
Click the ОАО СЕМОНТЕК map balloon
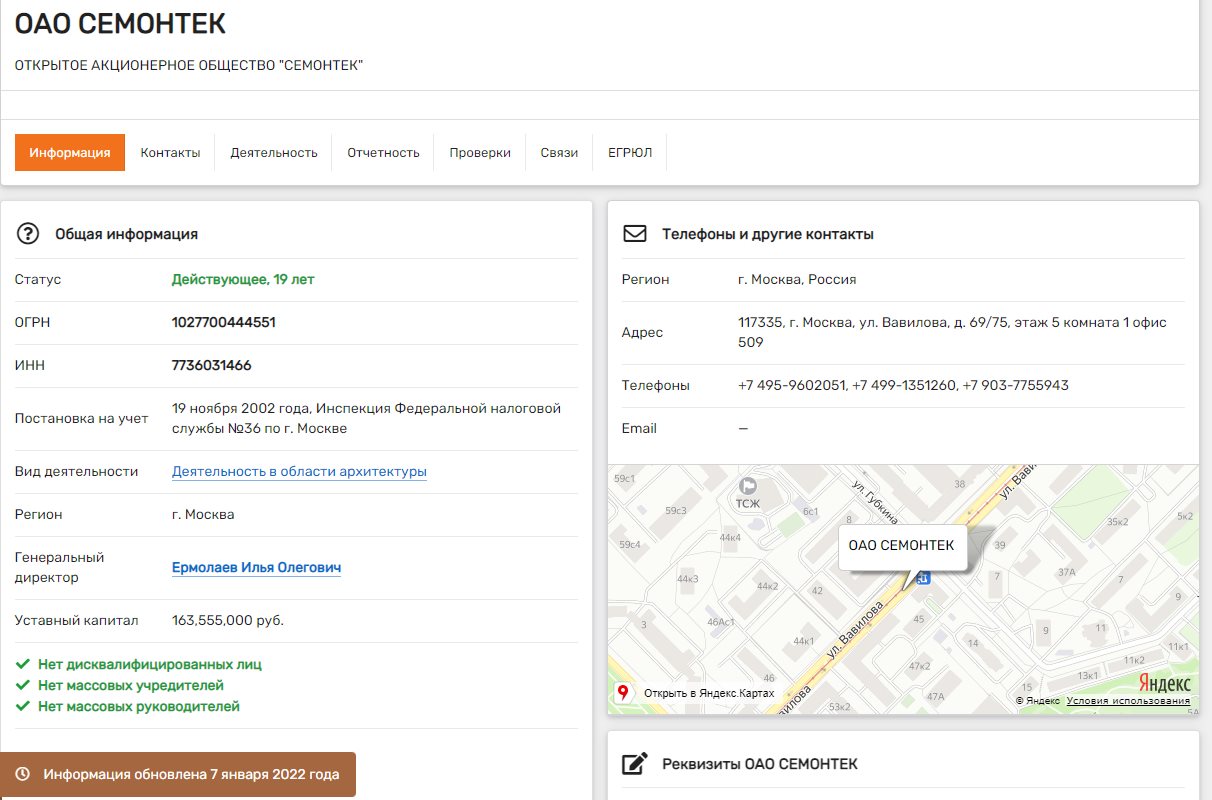(x=901, y=546)
